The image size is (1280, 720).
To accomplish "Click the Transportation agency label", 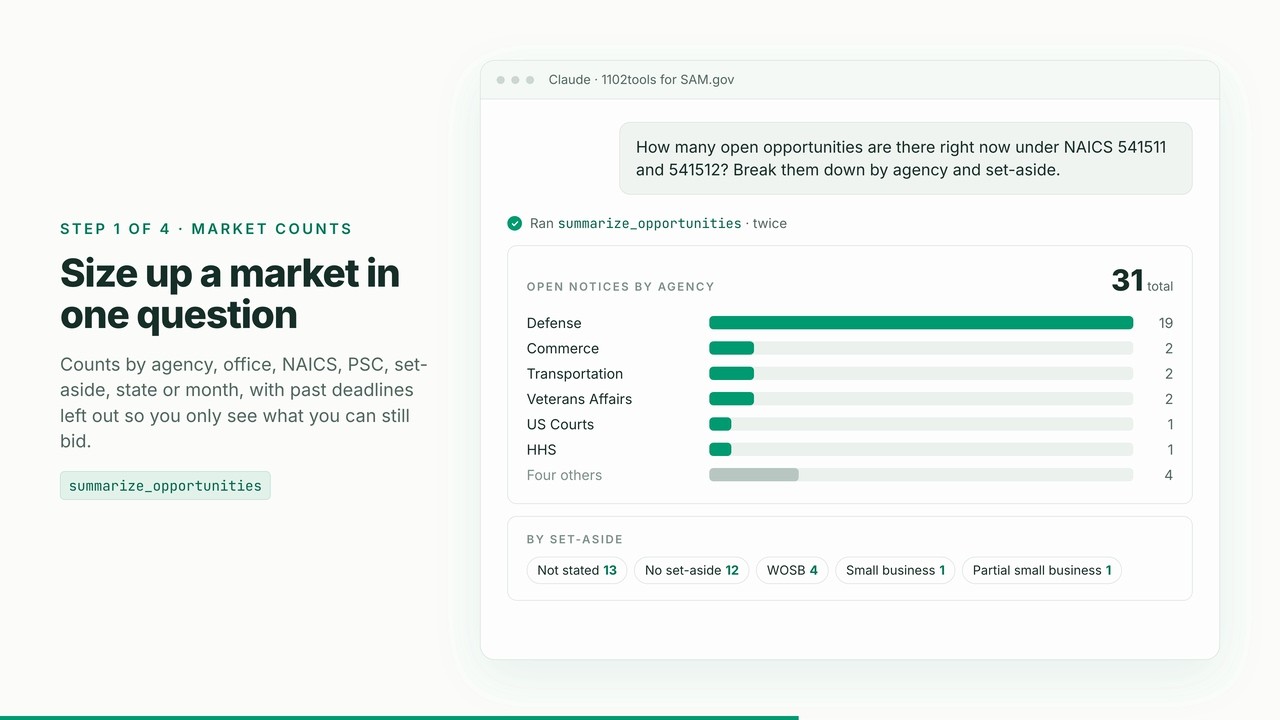I will [x=575, y=374].
